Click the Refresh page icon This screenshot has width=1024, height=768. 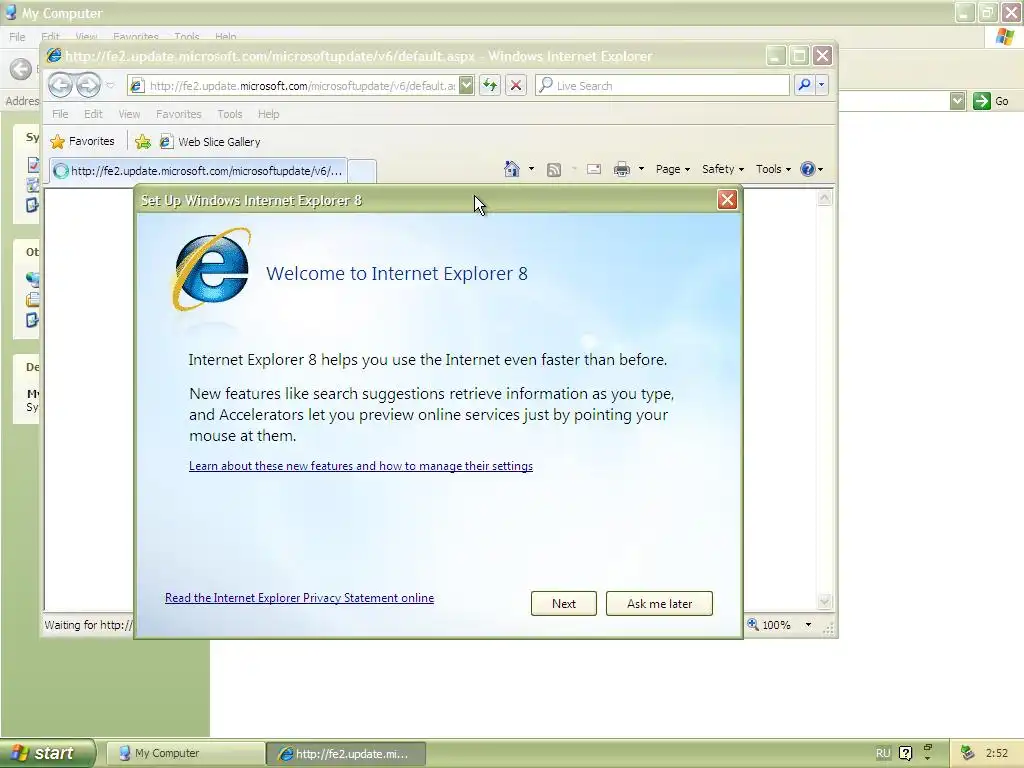point(490,86)
